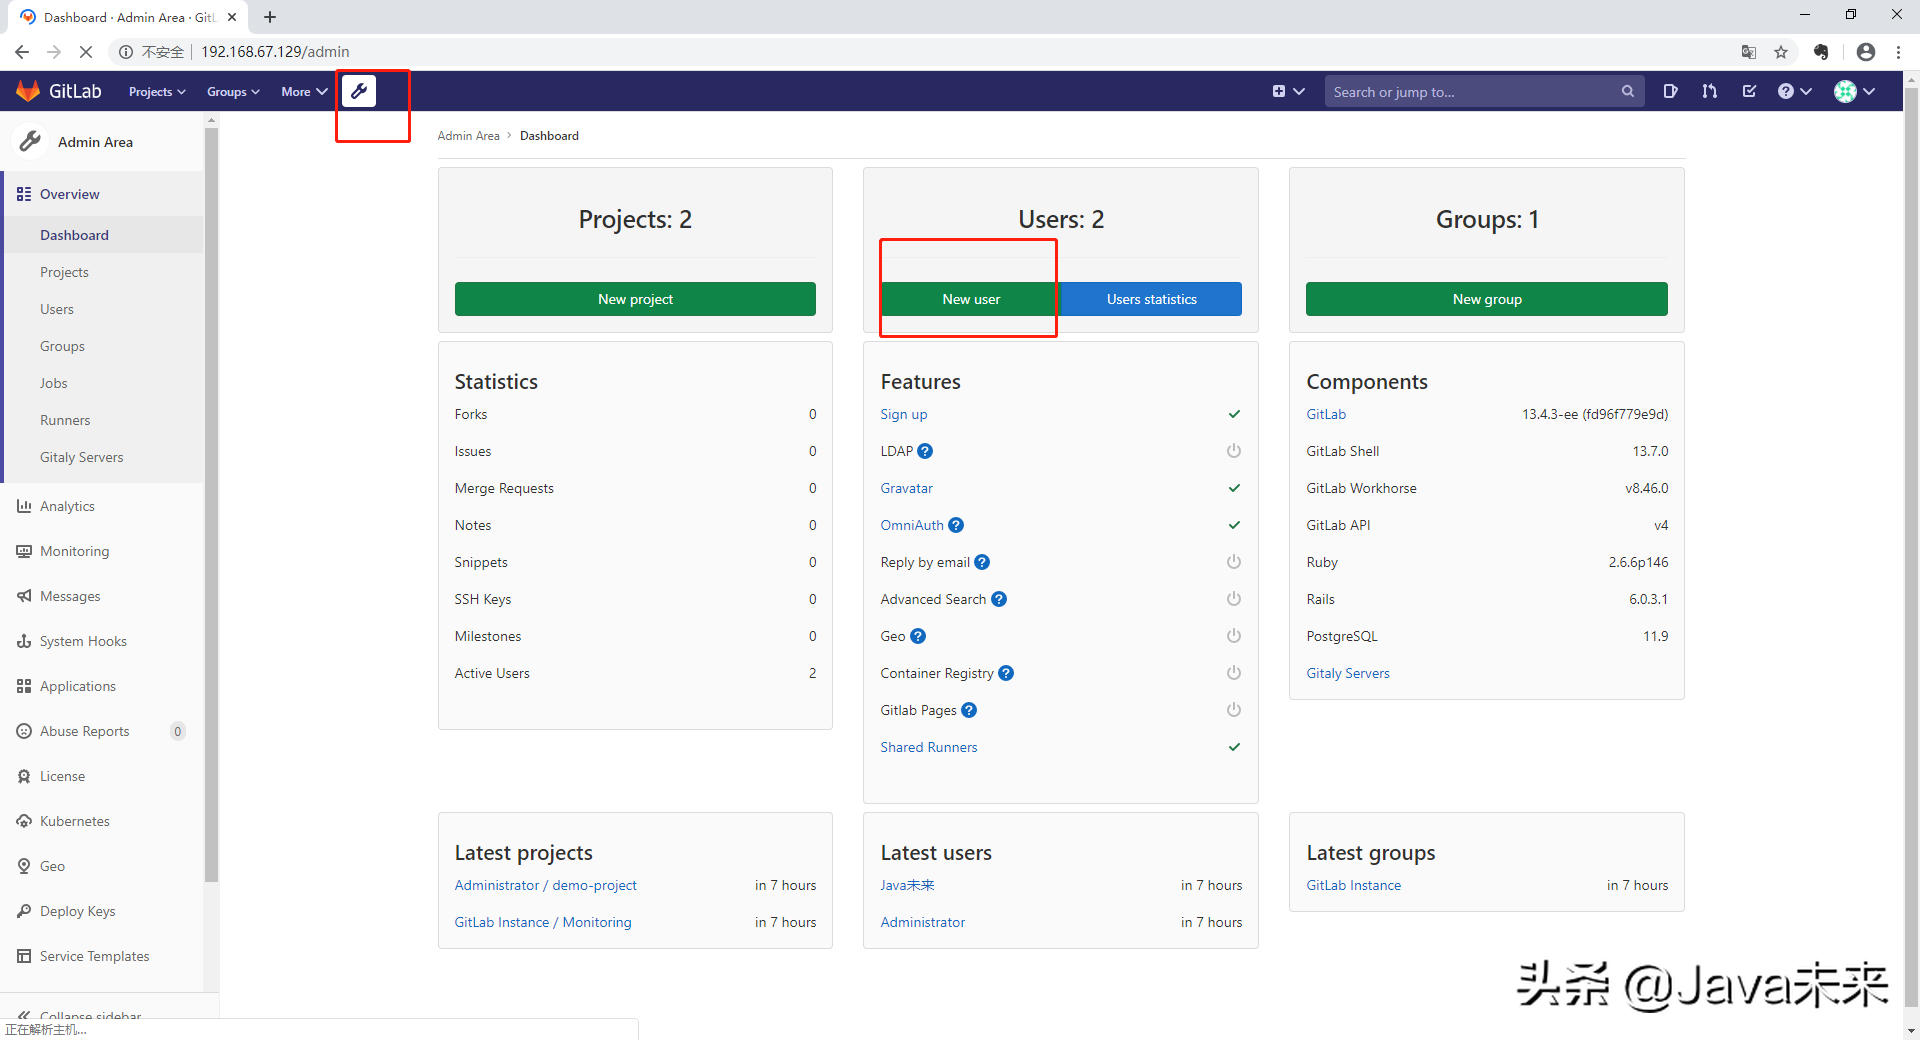The height and width of the screenshot is (1040, 1920).
Task: Open Messages in the sidebar
Action: pos(102,596)
